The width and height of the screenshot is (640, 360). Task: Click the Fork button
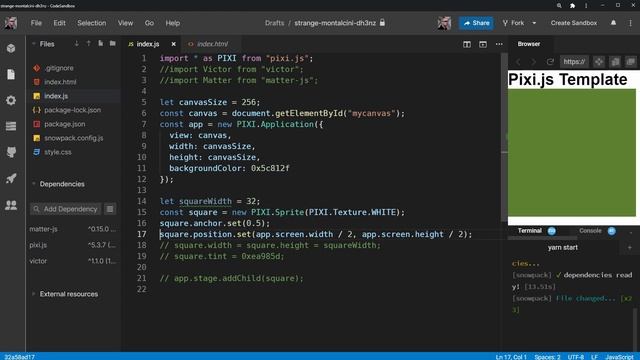point(513,23)
